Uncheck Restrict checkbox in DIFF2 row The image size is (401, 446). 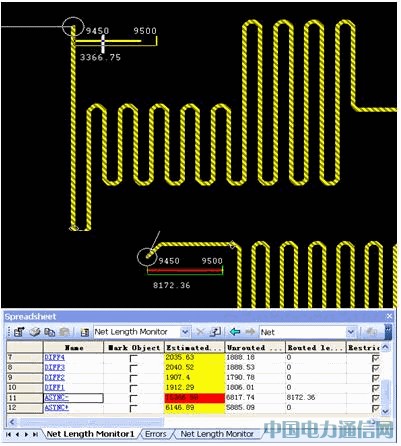(x=376, y=378)
